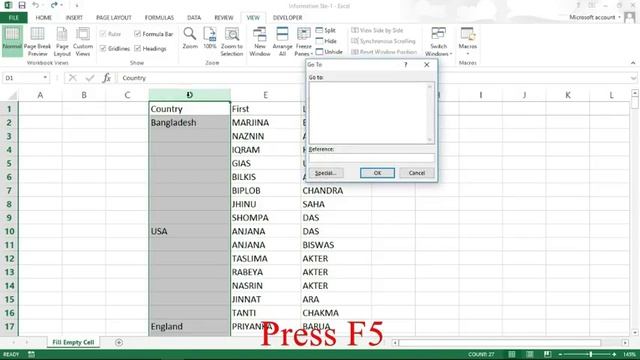Set zoom to 100%
640x360 pixels.
pos(210,38)
